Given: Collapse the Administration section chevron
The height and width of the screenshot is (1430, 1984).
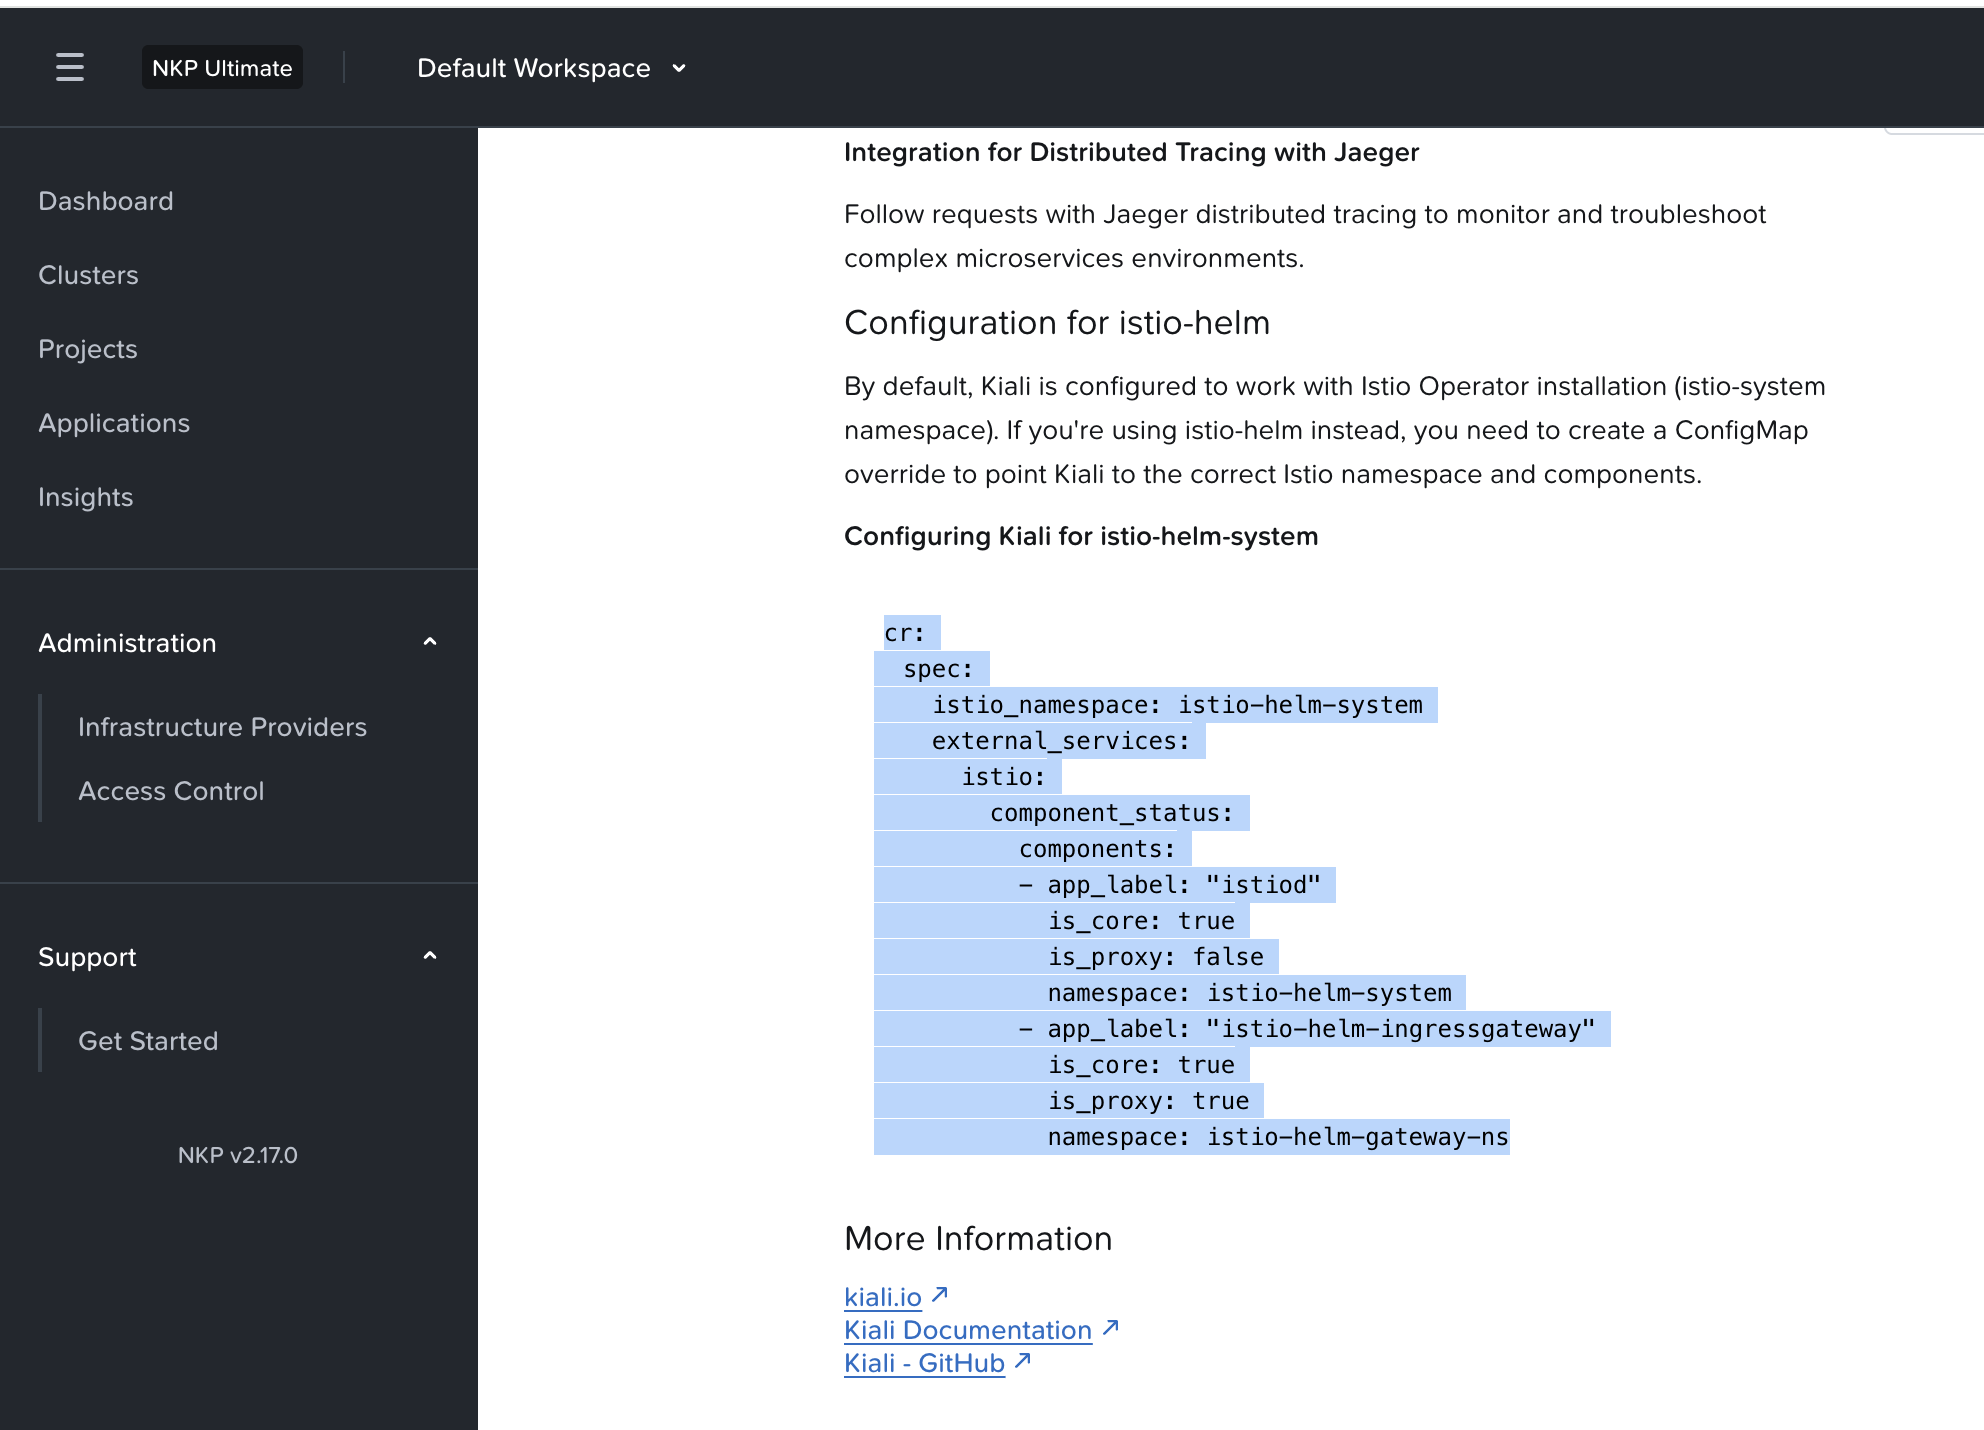Looking at the screenshot, I should [430, 642].
